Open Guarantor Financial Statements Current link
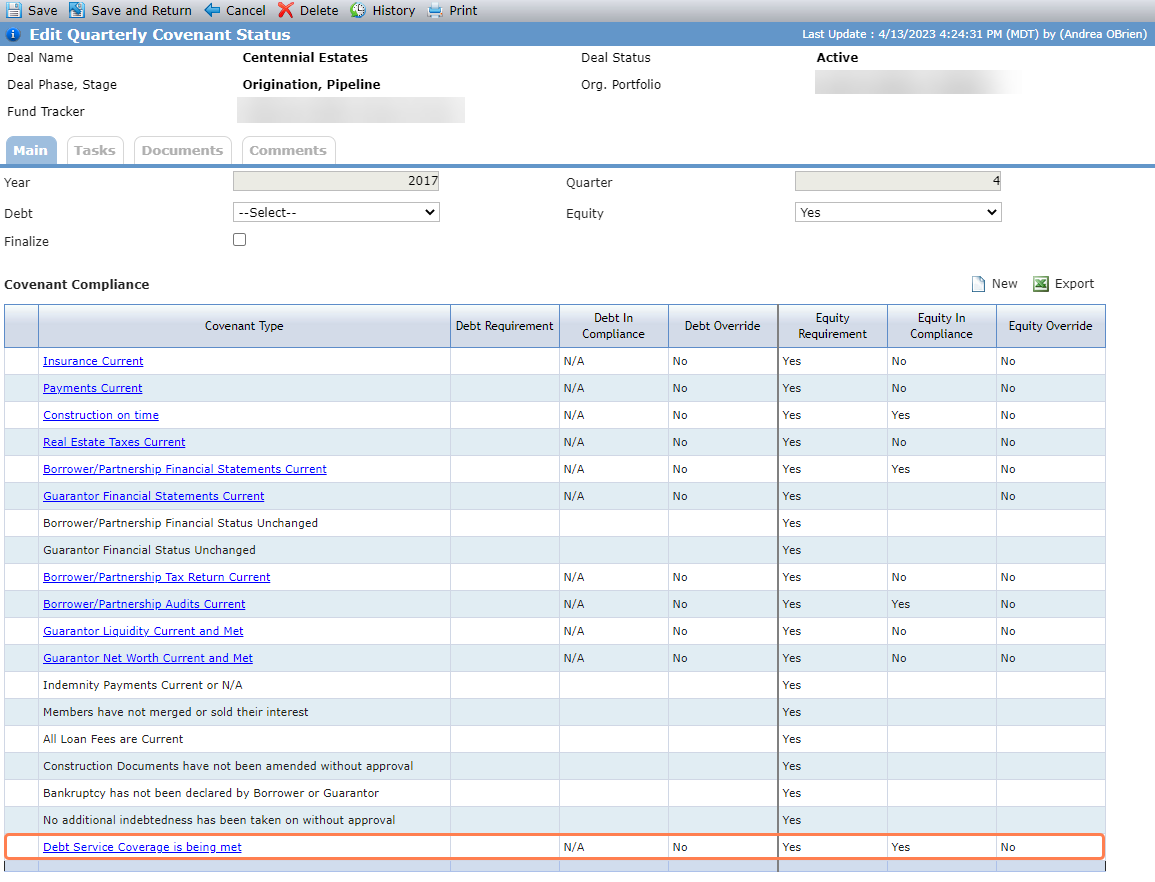This screenshot has height=882, width=1155. click(153, 496)
